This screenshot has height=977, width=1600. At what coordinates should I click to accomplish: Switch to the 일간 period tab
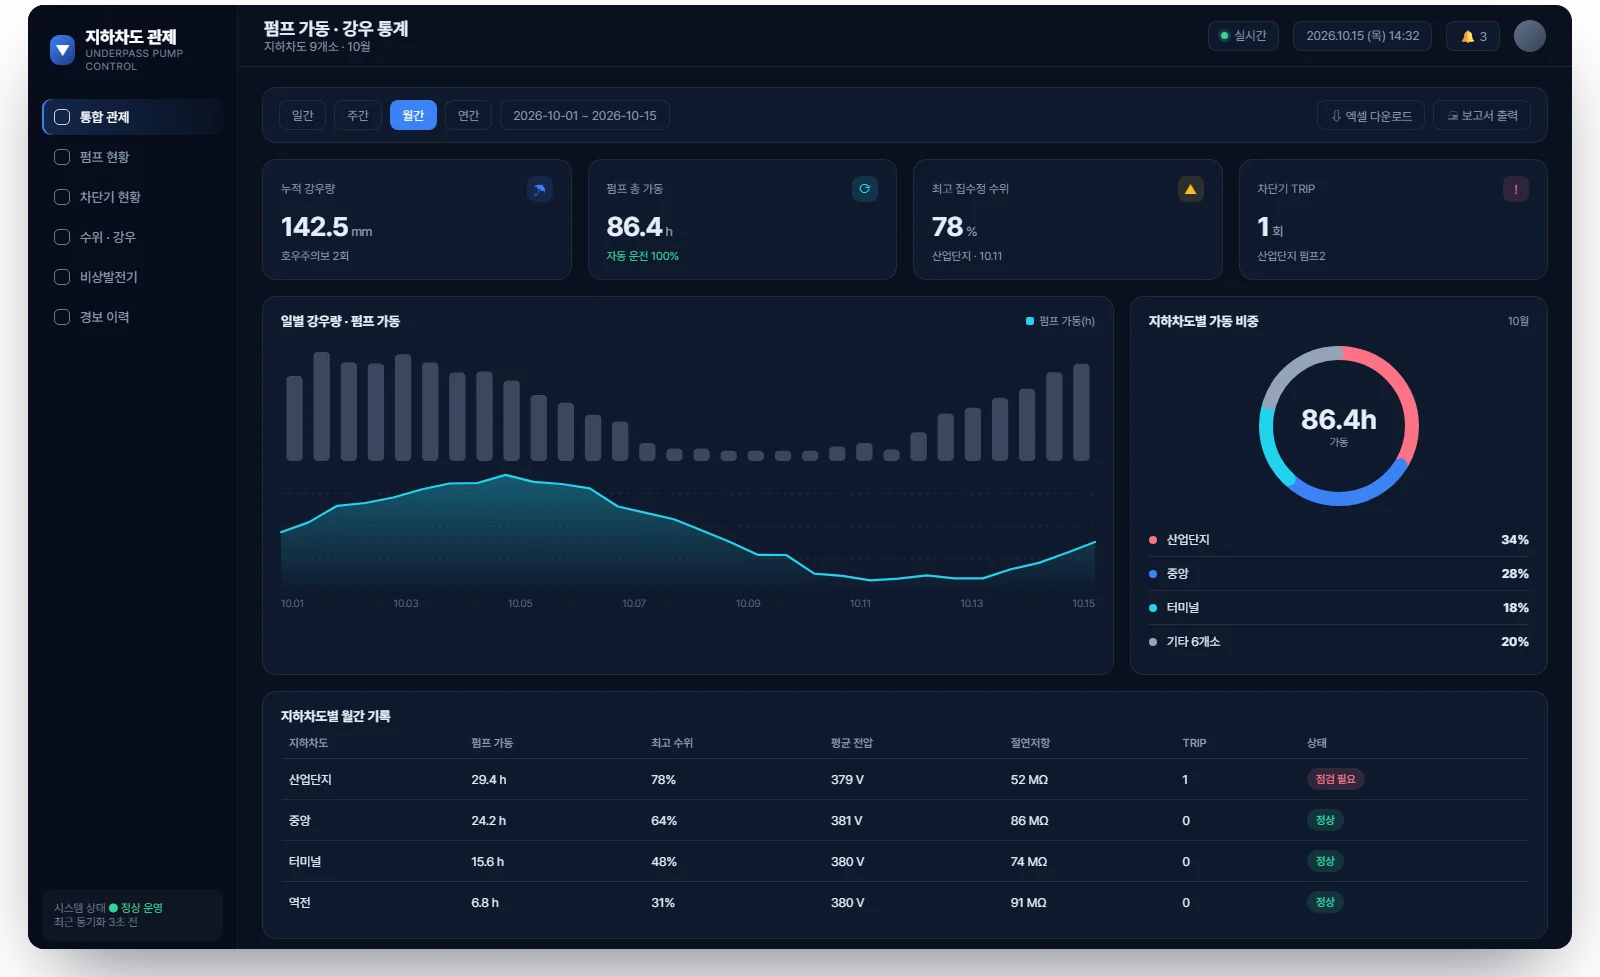[302, 116]
